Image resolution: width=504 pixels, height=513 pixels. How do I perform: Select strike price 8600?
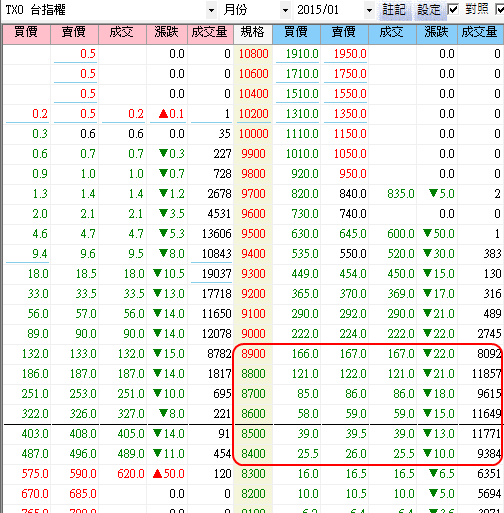click(x=253, y=414)
